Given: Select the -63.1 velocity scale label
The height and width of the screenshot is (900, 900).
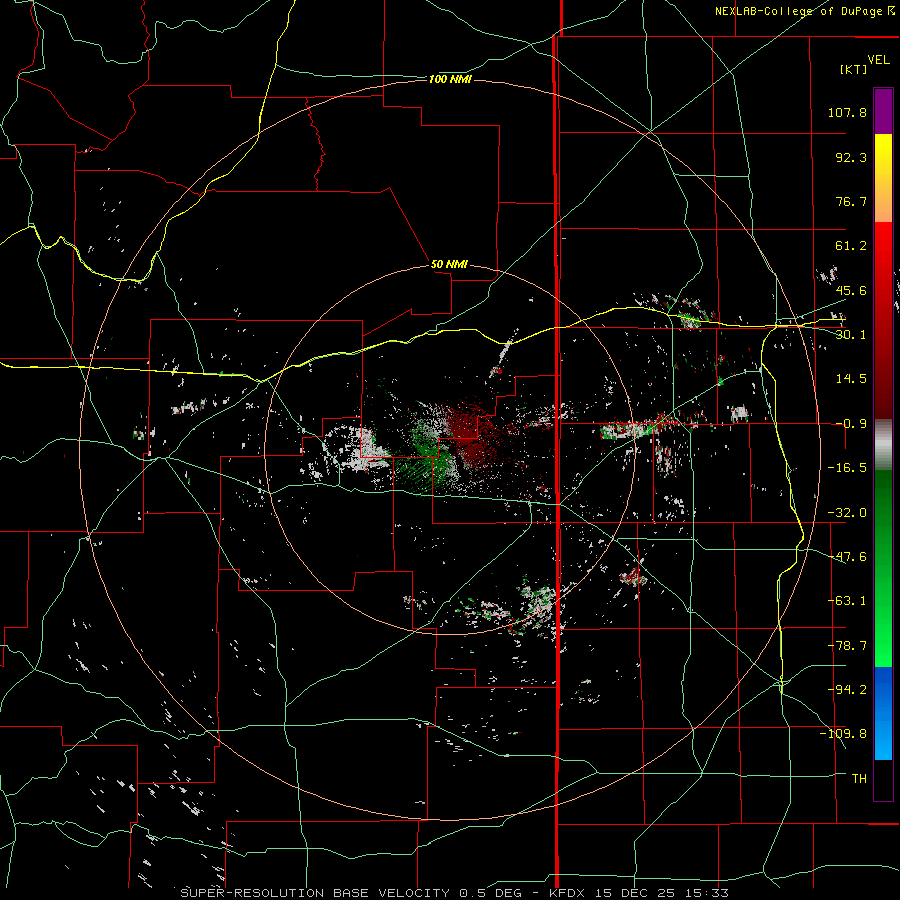Looking at the screenshot, I should point(847,601).
